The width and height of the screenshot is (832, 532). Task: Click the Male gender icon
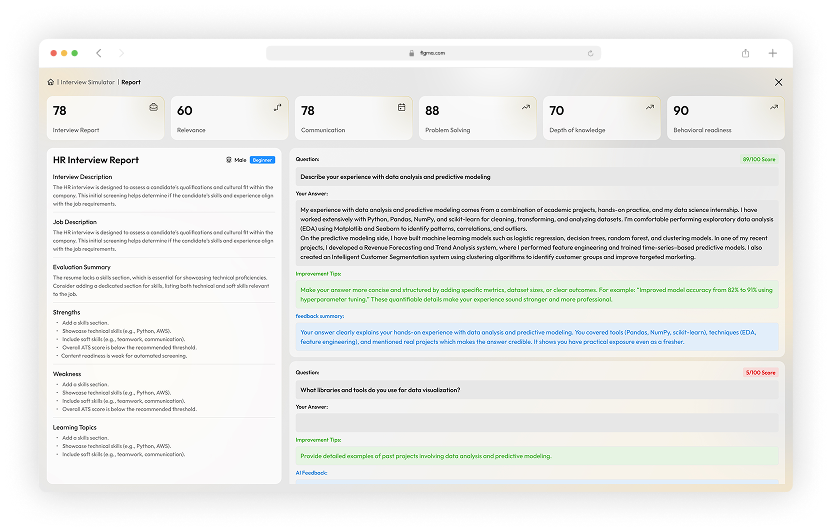[x=230, y=160]
